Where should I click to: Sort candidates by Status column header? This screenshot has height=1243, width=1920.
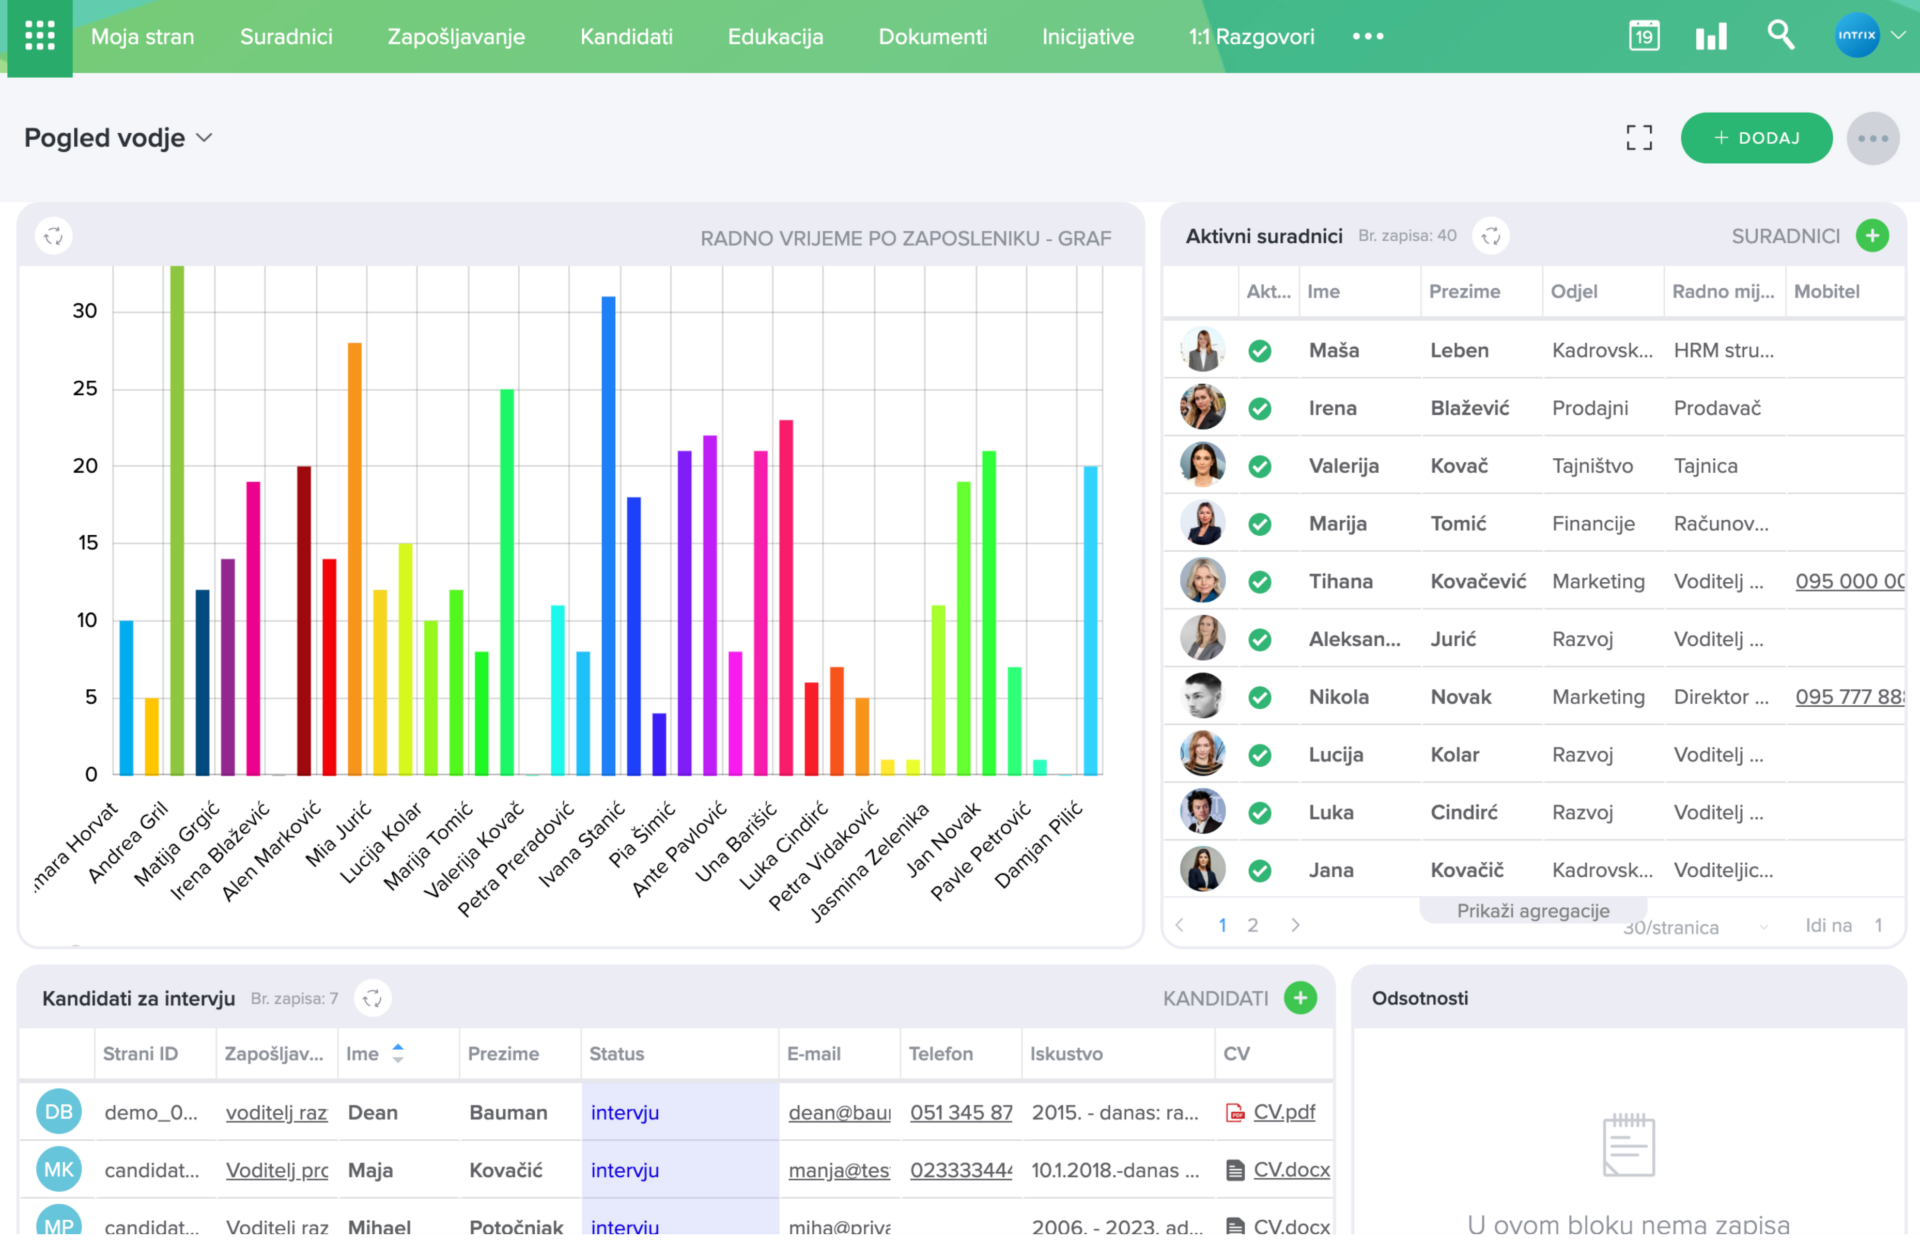tap(616, 1054)
